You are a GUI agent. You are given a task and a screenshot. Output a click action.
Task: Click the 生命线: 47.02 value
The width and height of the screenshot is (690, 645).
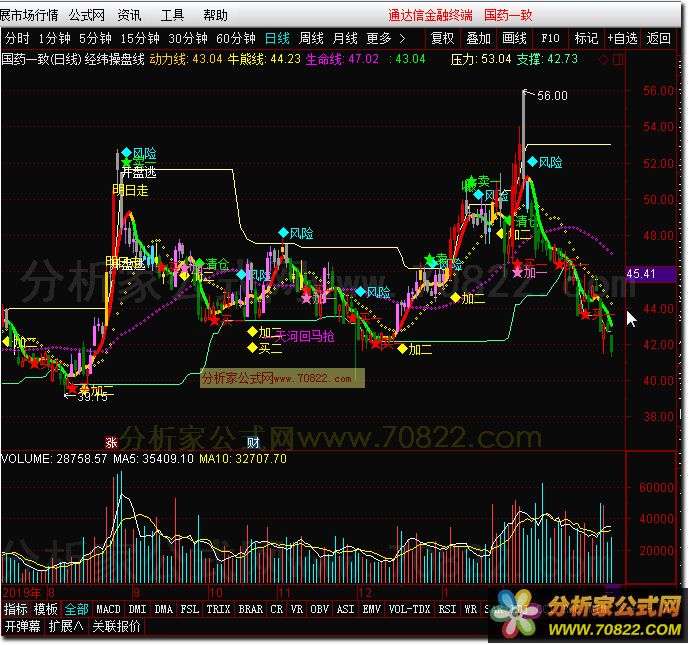pyautogui.click(x=342, y=59)
